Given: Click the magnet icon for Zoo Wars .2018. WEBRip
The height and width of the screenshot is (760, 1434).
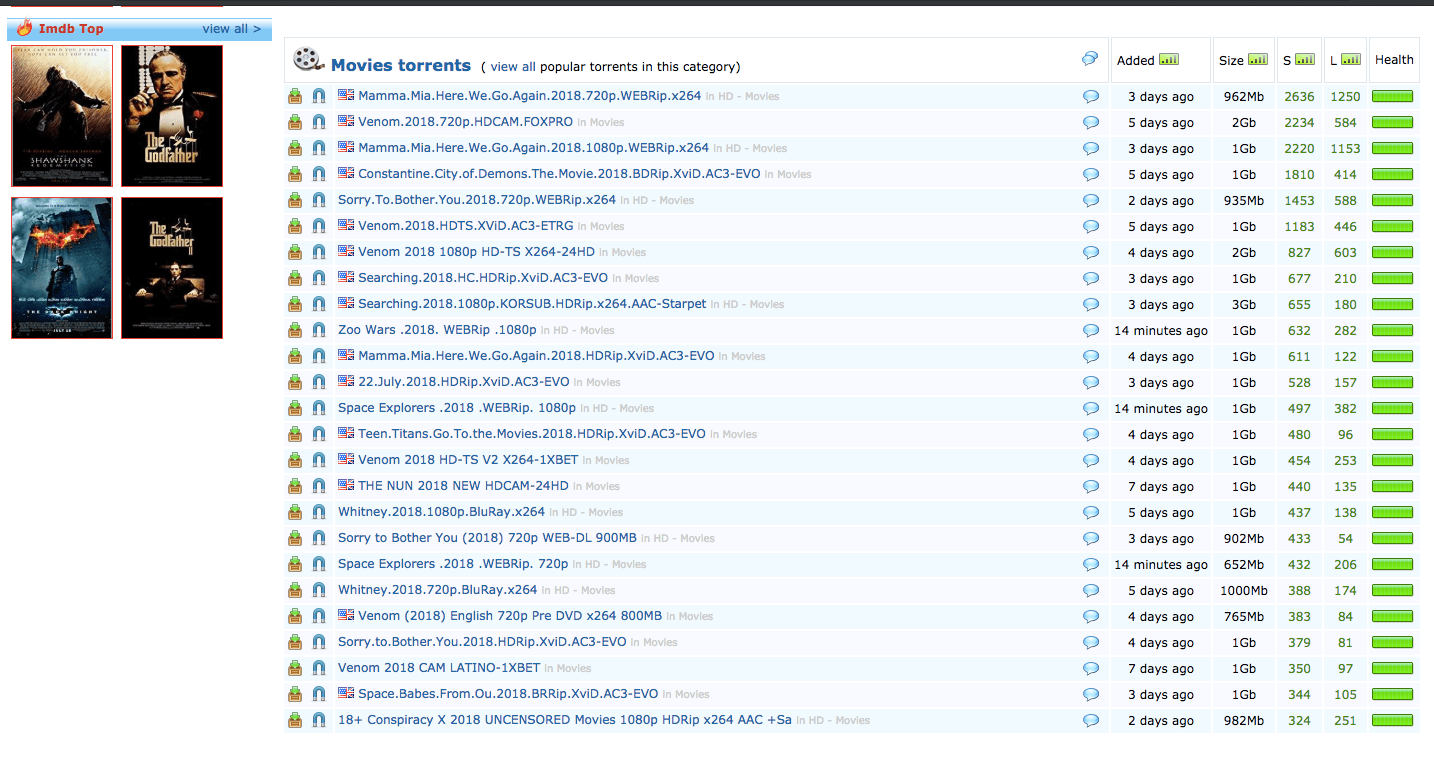Looking at the screenshot, I should point(319,330).
